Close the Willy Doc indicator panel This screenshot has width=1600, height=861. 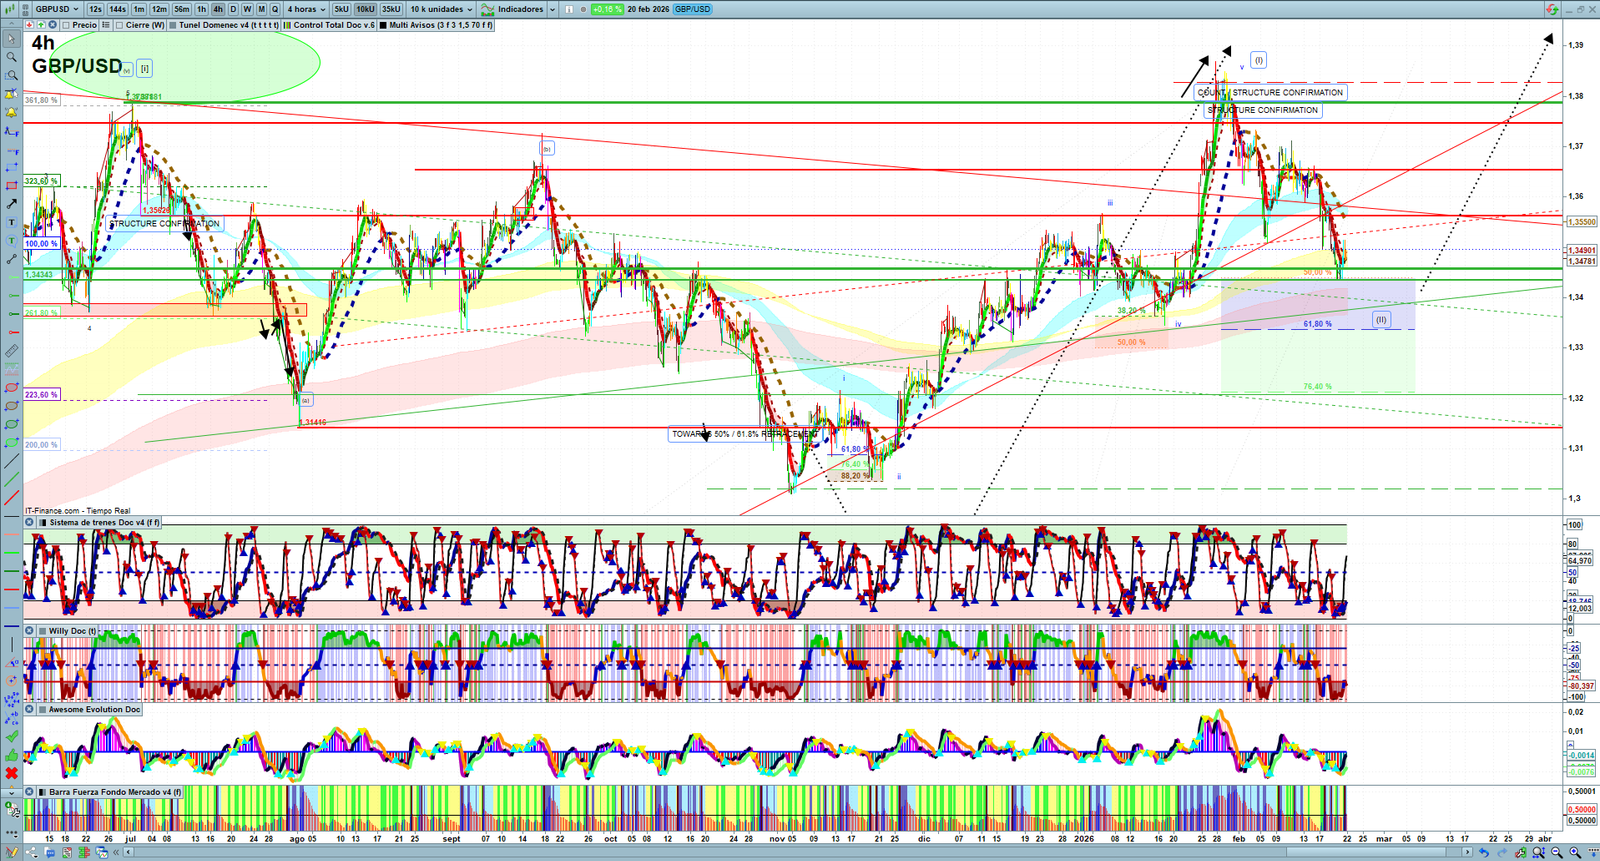tap(29, 631)
